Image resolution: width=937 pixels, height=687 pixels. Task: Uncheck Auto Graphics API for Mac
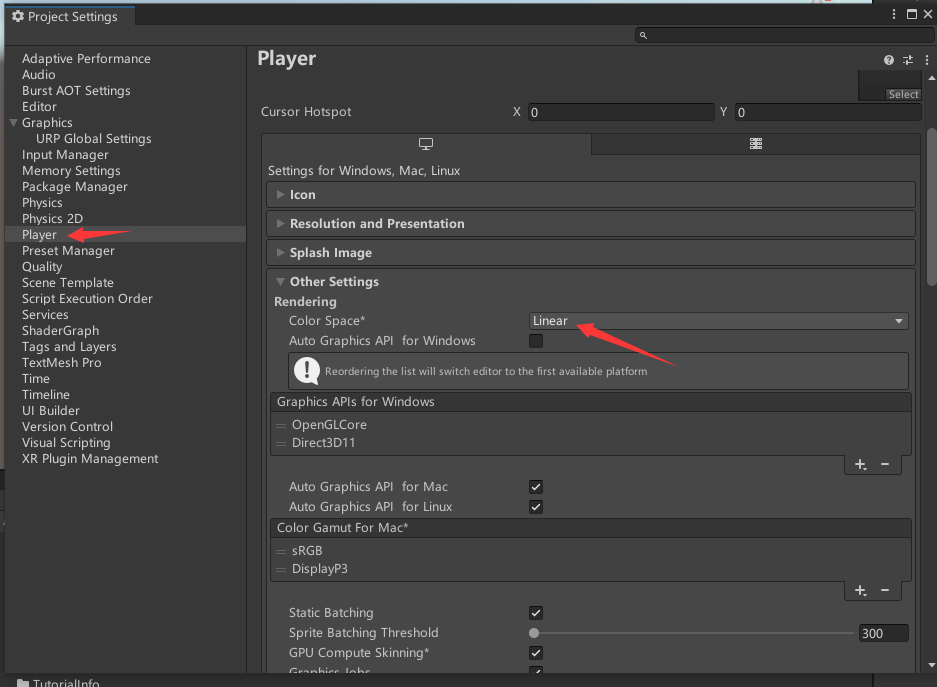coord(536,487)
